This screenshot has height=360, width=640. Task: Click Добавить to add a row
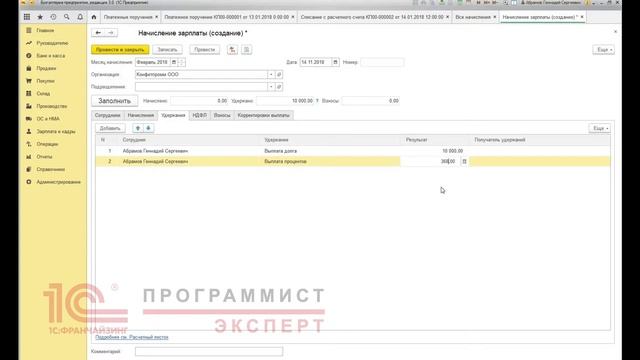(x=110, y=129)
